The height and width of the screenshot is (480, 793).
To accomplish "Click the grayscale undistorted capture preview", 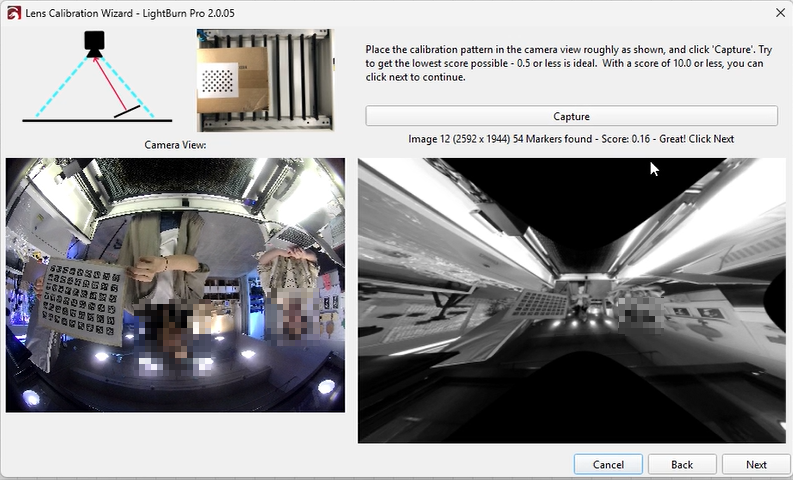I will coord(571,300).
